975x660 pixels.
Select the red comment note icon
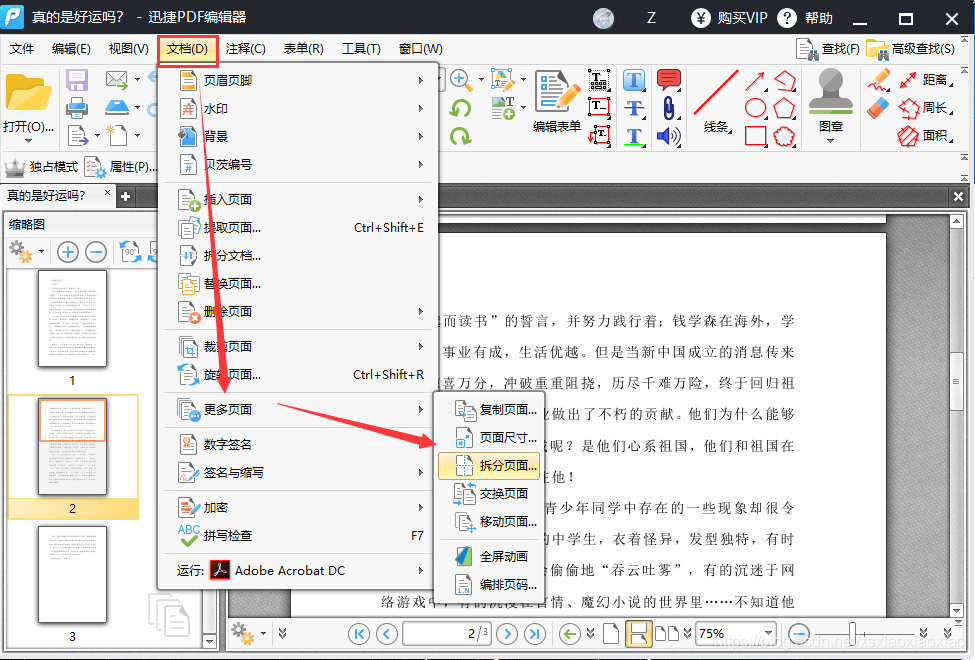[668, 80]
